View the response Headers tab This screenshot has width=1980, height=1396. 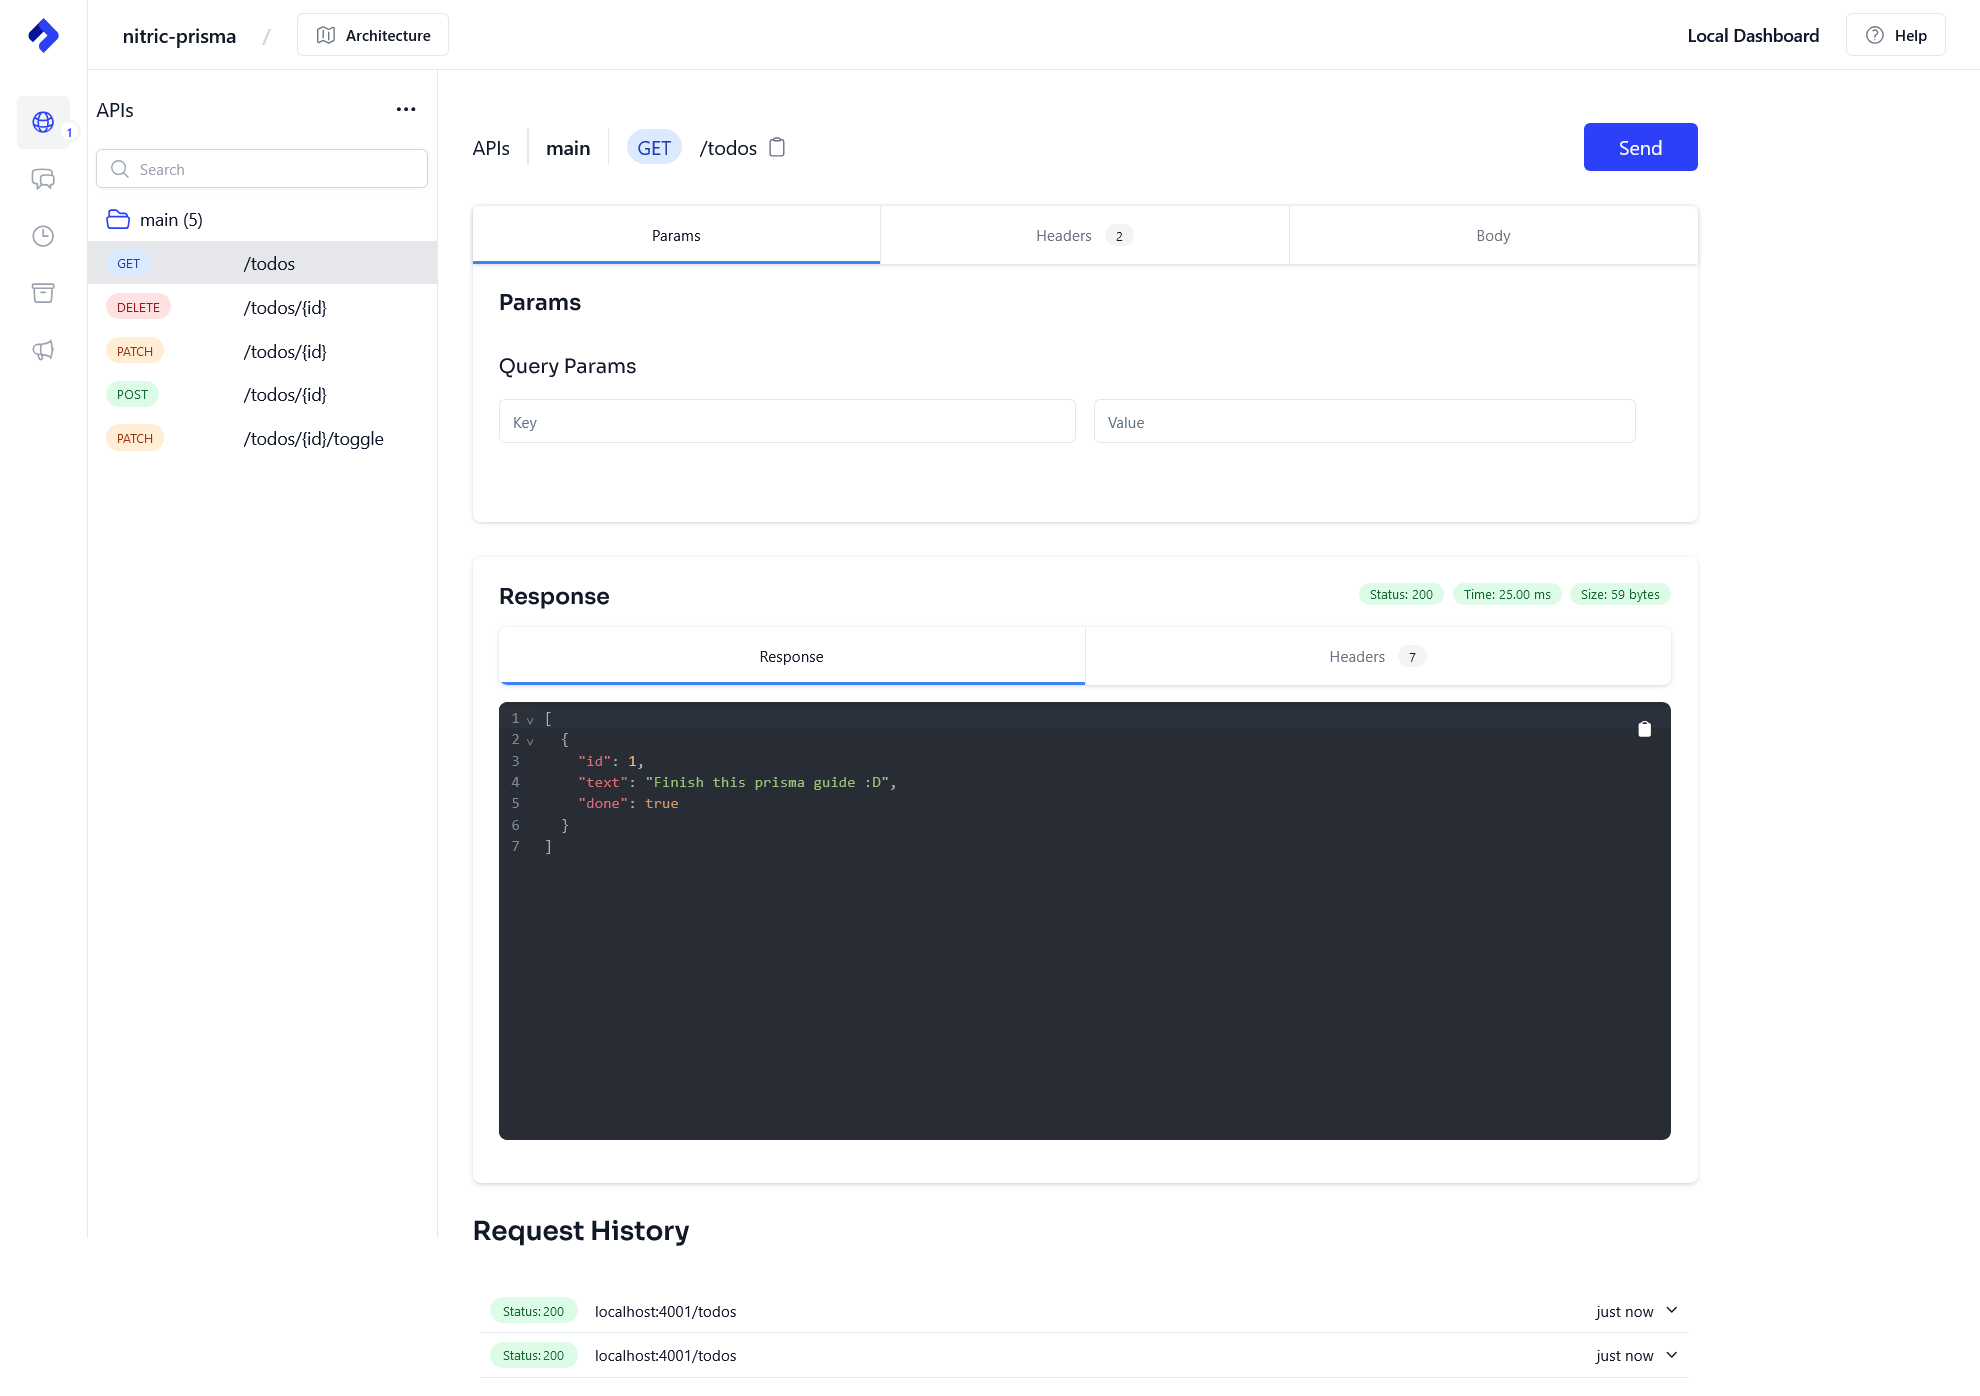[x=1357, y=656]
